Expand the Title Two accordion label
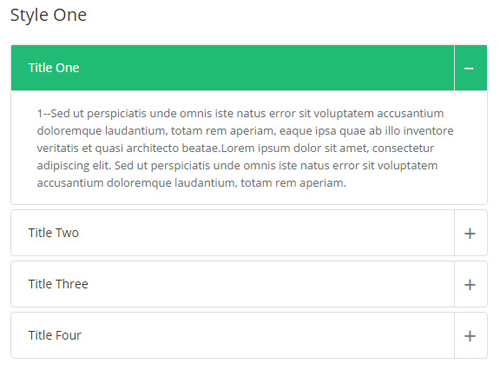 coord(53,233)
